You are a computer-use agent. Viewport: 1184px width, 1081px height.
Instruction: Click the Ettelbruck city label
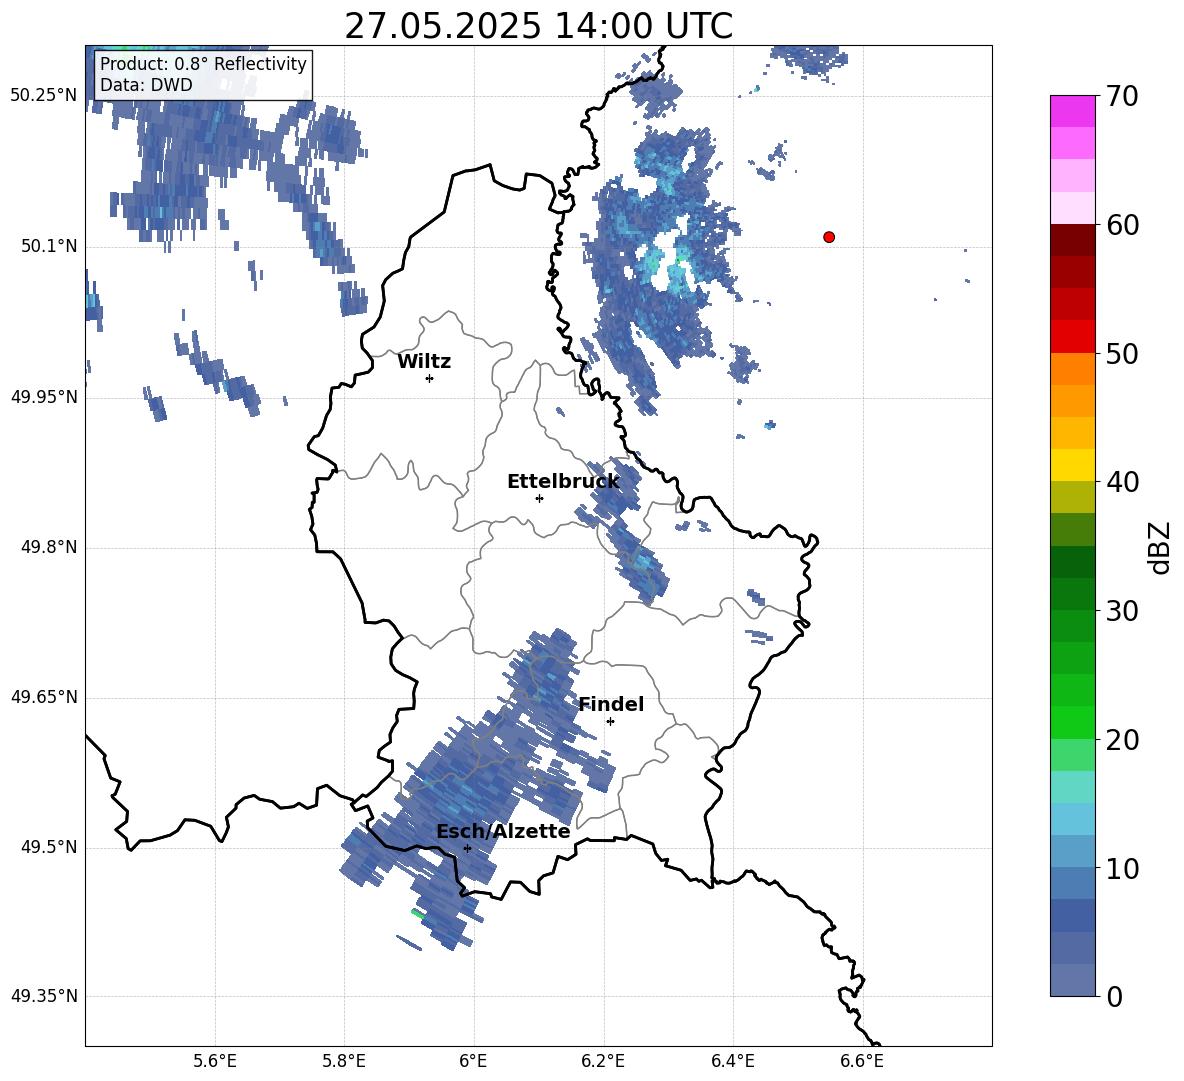(563, 482)
